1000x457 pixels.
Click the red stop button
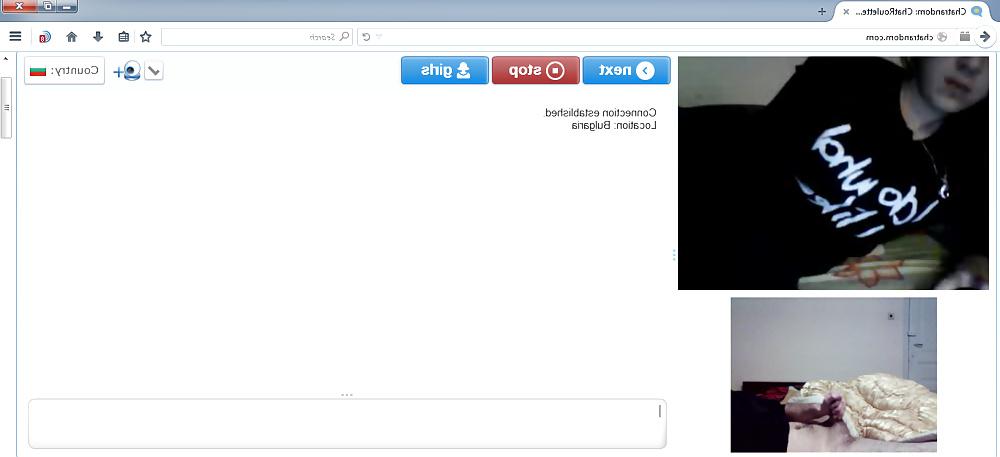point(536,70)
